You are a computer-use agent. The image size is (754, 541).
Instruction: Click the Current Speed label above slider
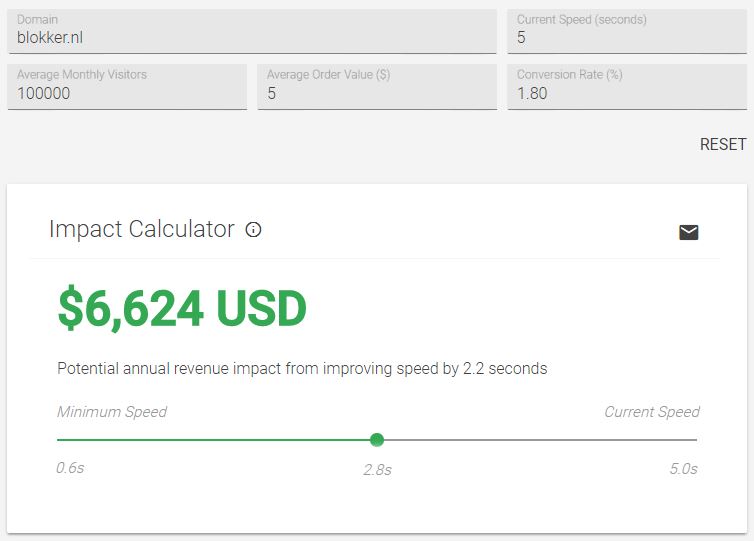651,412
